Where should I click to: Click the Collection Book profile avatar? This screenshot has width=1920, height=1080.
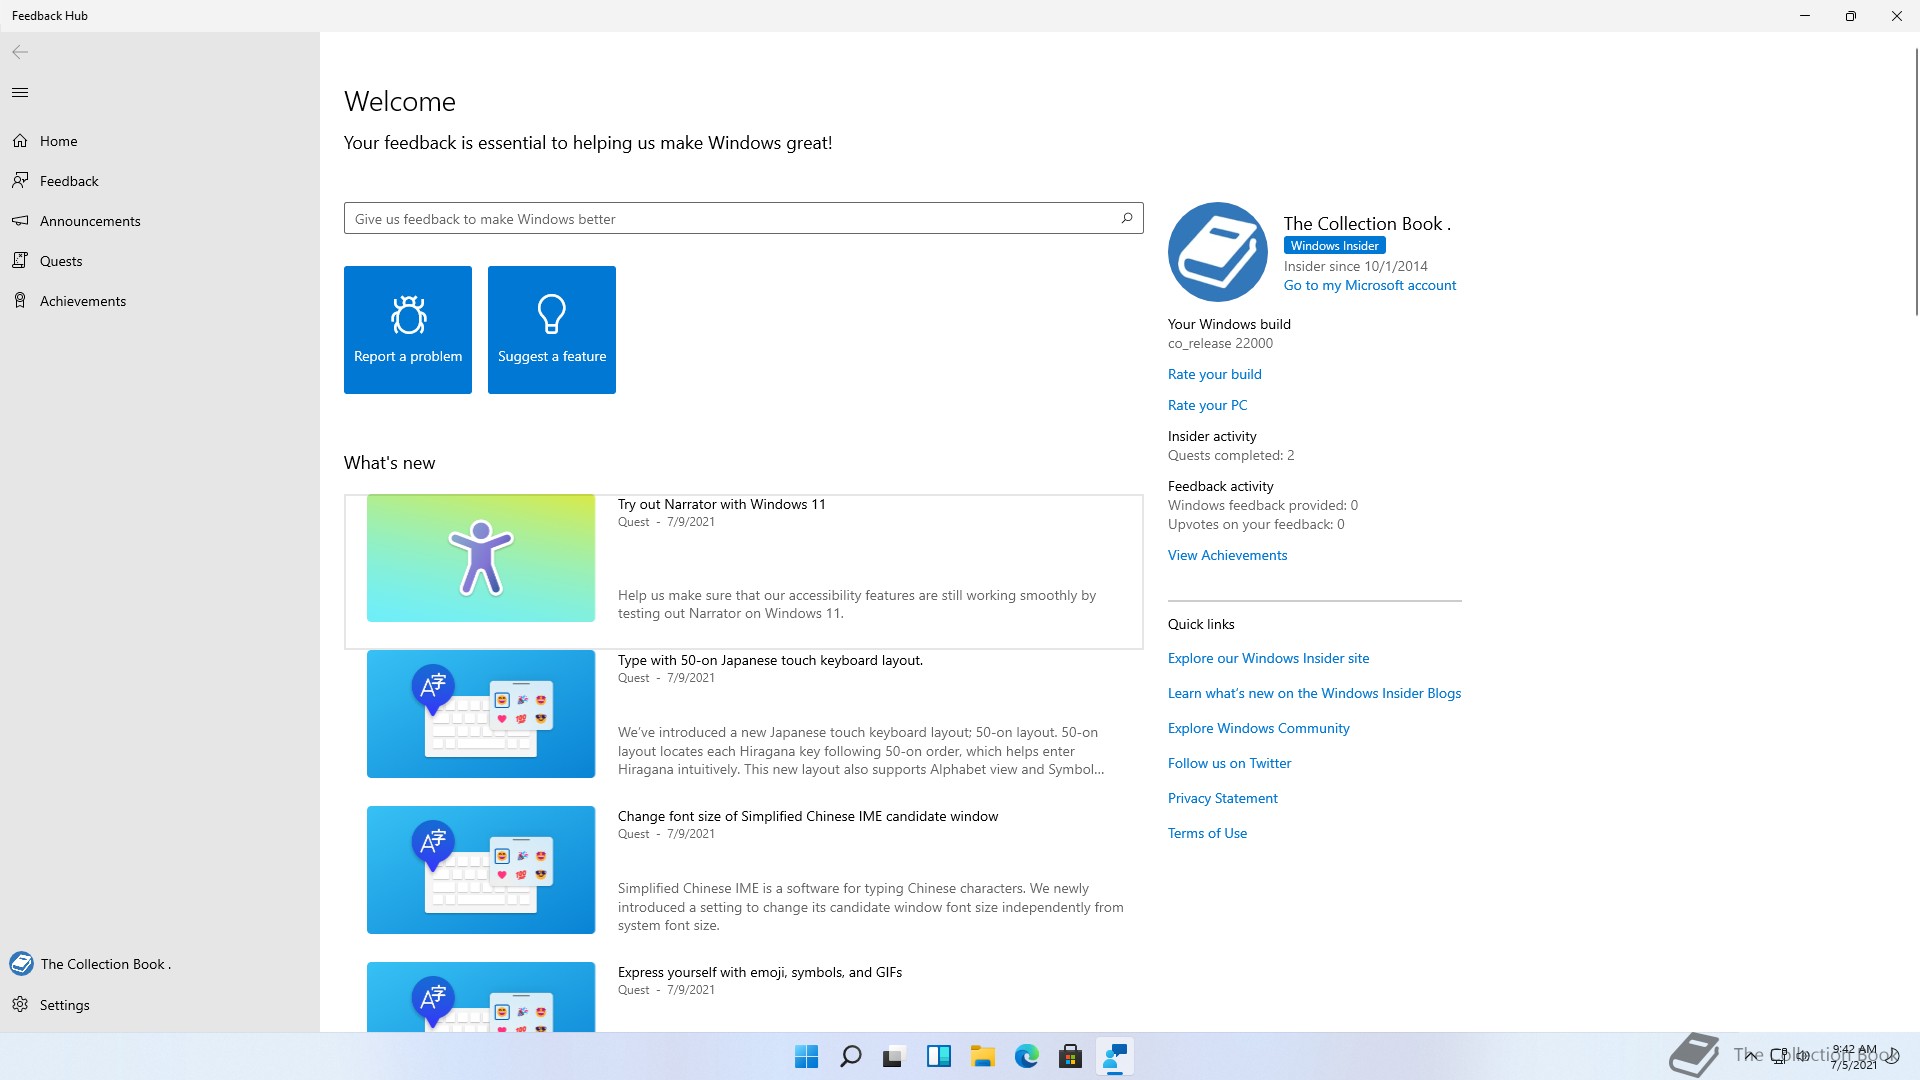coord(1218,252)
